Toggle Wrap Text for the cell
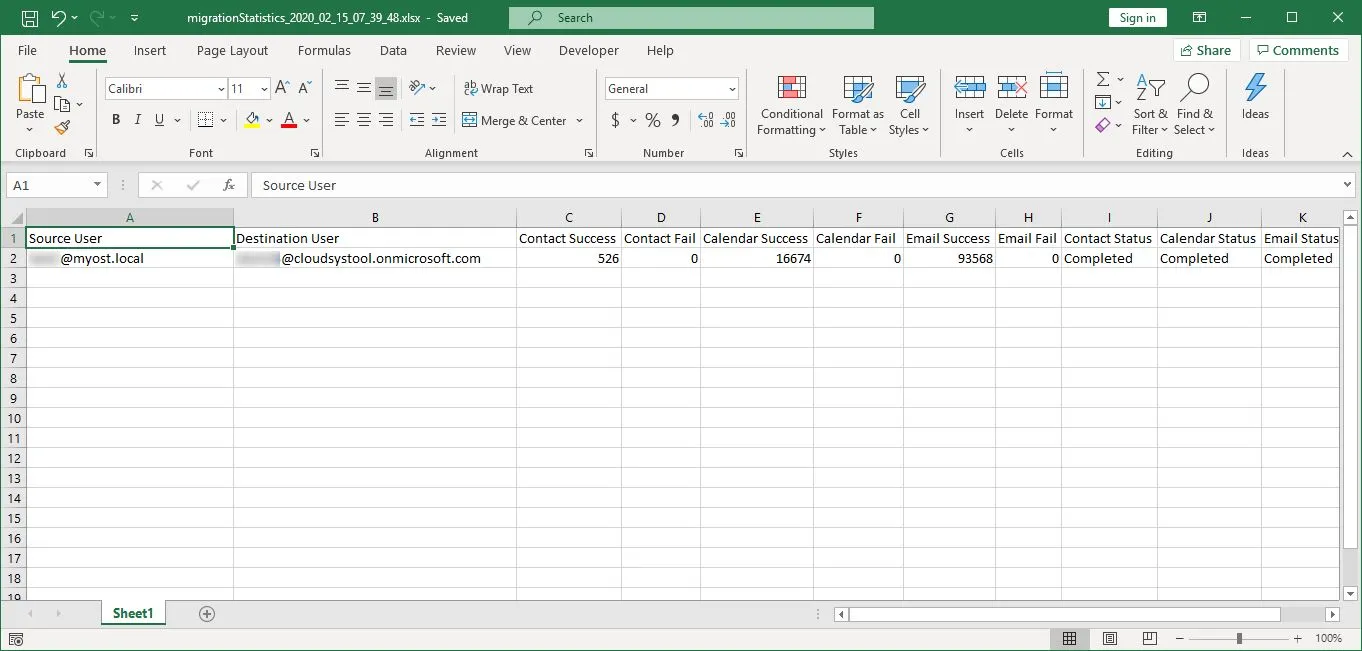This screenshot has width=1362, height=651. (498, 89)
